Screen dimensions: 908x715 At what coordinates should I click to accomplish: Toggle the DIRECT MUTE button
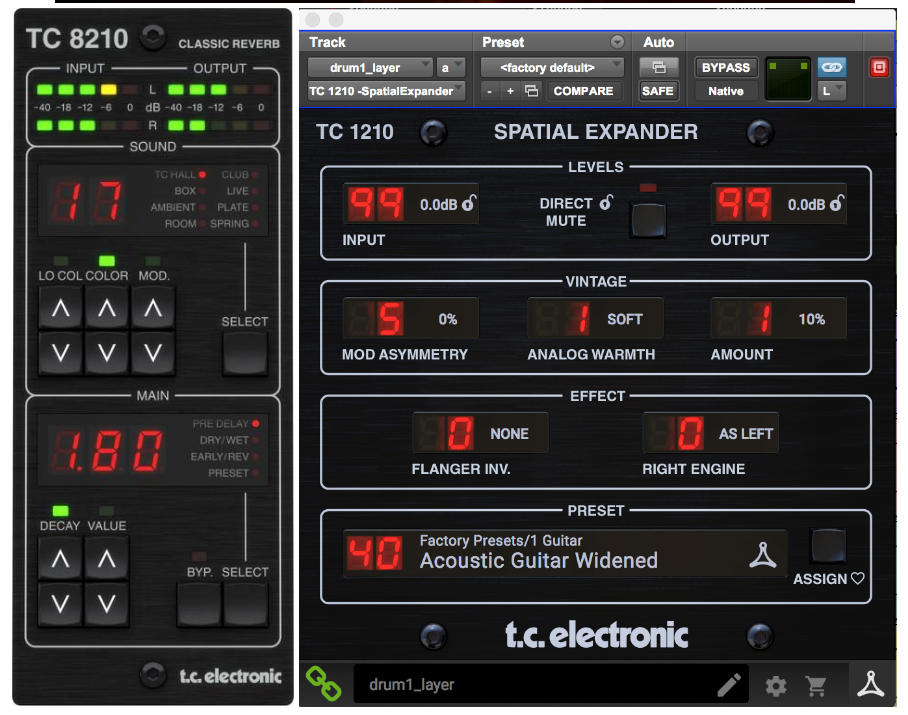click(649, 219)
